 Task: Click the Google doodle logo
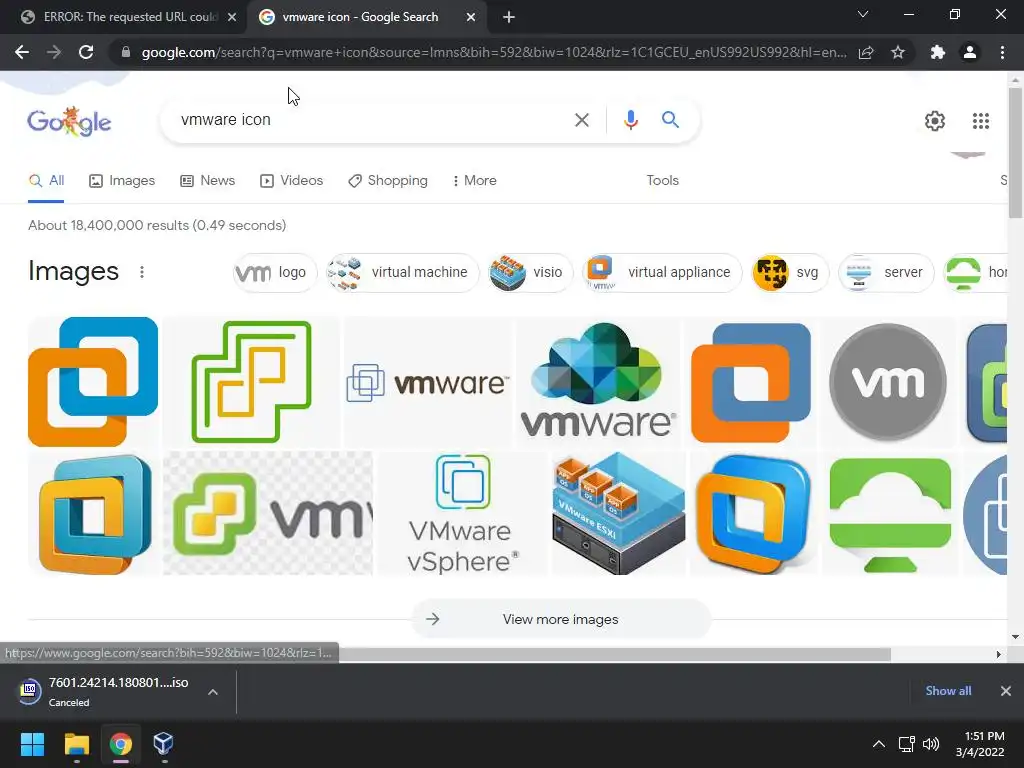point(69,121)
